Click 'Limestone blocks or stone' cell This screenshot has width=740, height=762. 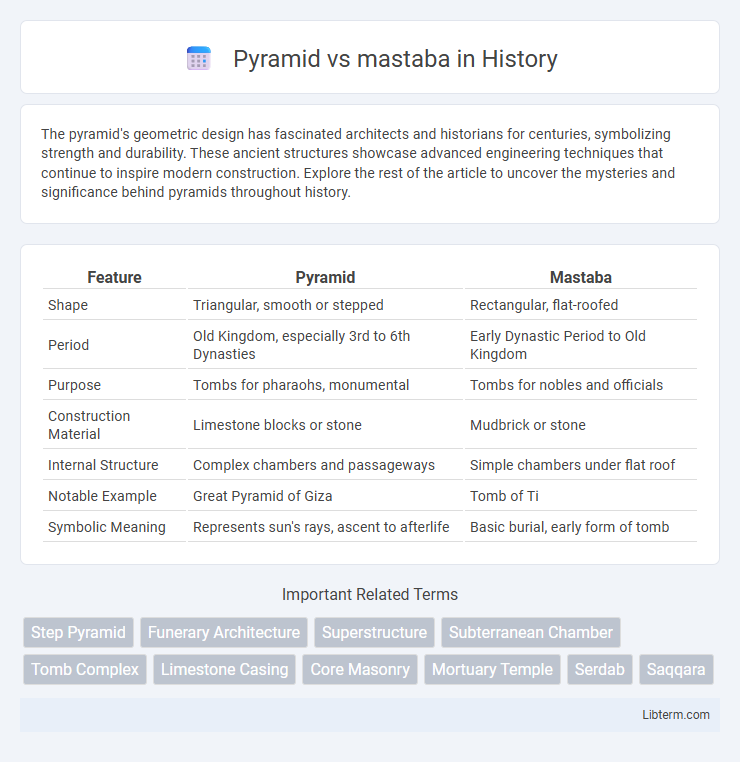tap(325, 425)
